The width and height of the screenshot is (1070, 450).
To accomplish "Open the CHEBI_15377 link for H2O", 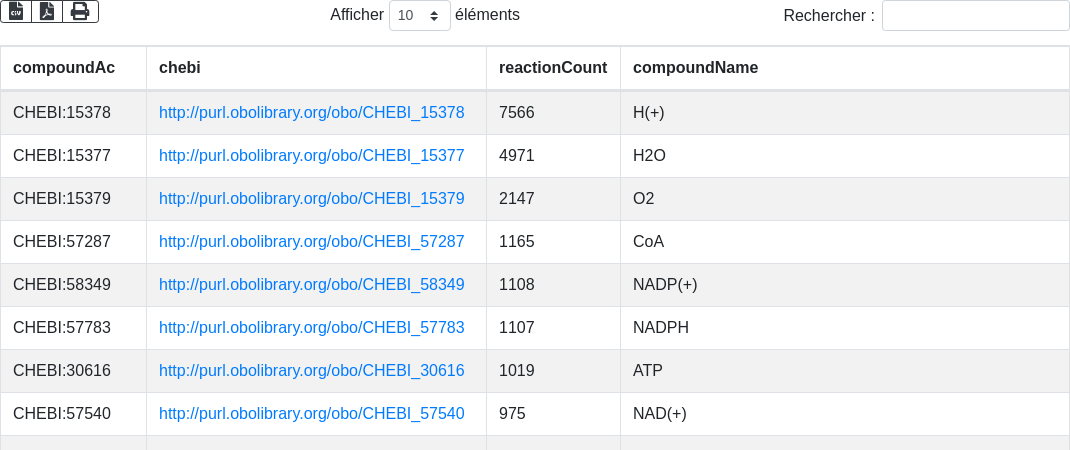I will coord(311,156).
